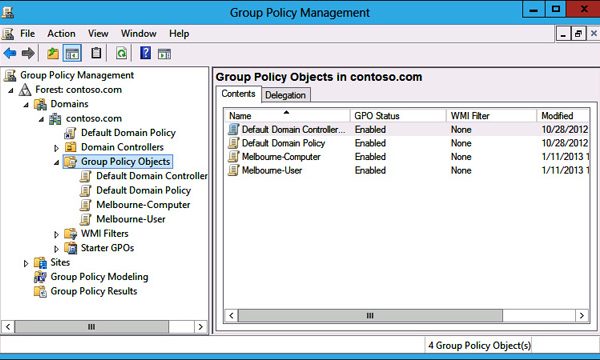Open Help via the blue question mark icon
This screenshot has height=360, width=600.
click(145, 53)
